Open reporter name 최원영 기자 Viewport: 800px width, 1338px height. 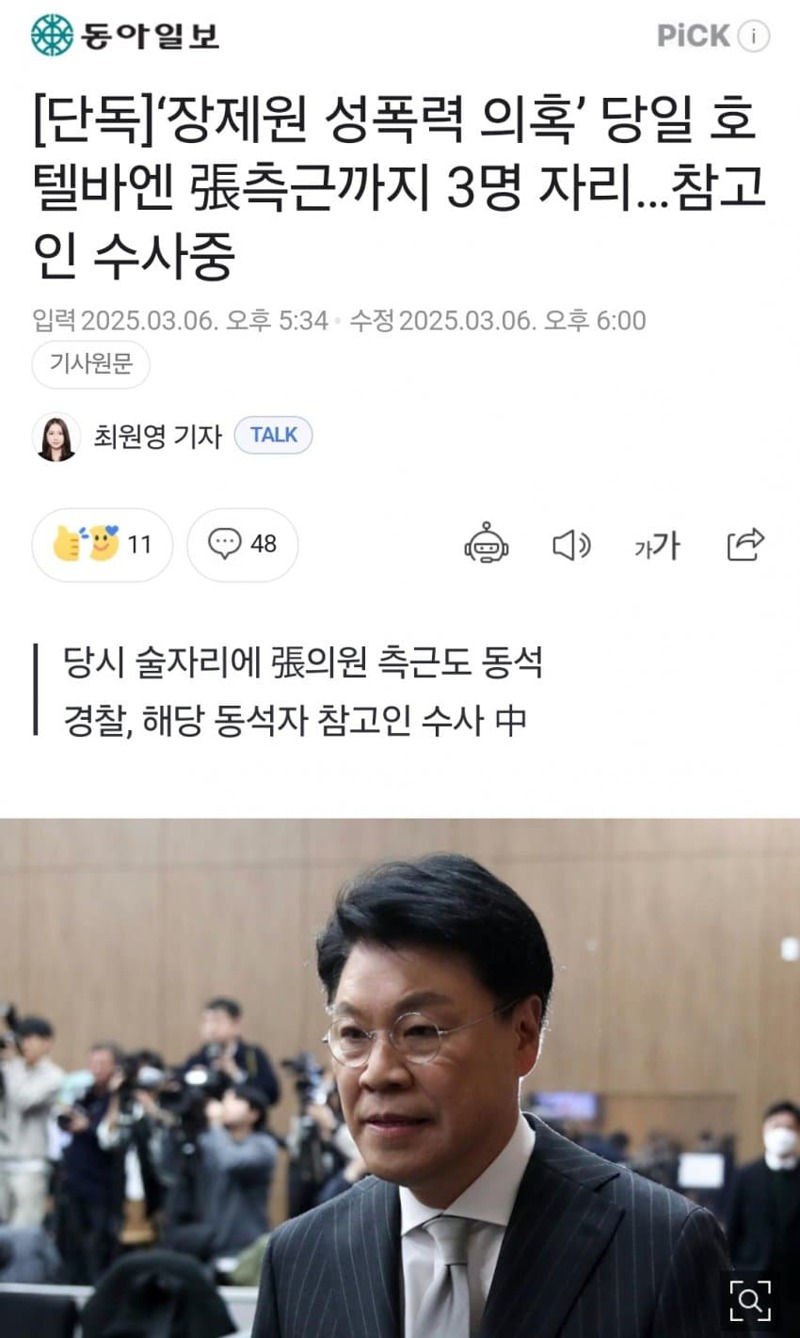pos(157,436)
